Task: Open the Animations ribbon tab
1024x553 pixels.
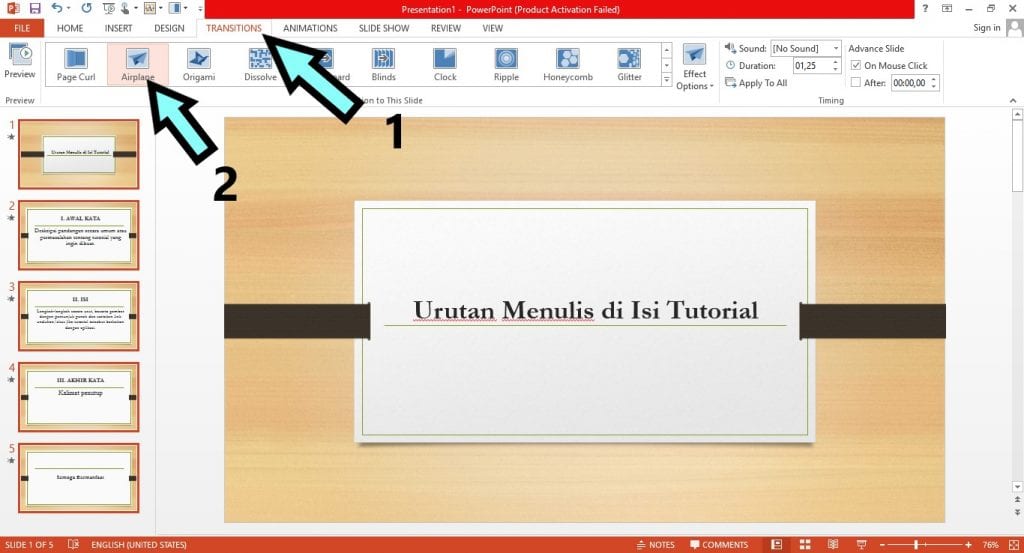Action: point(310,28)
